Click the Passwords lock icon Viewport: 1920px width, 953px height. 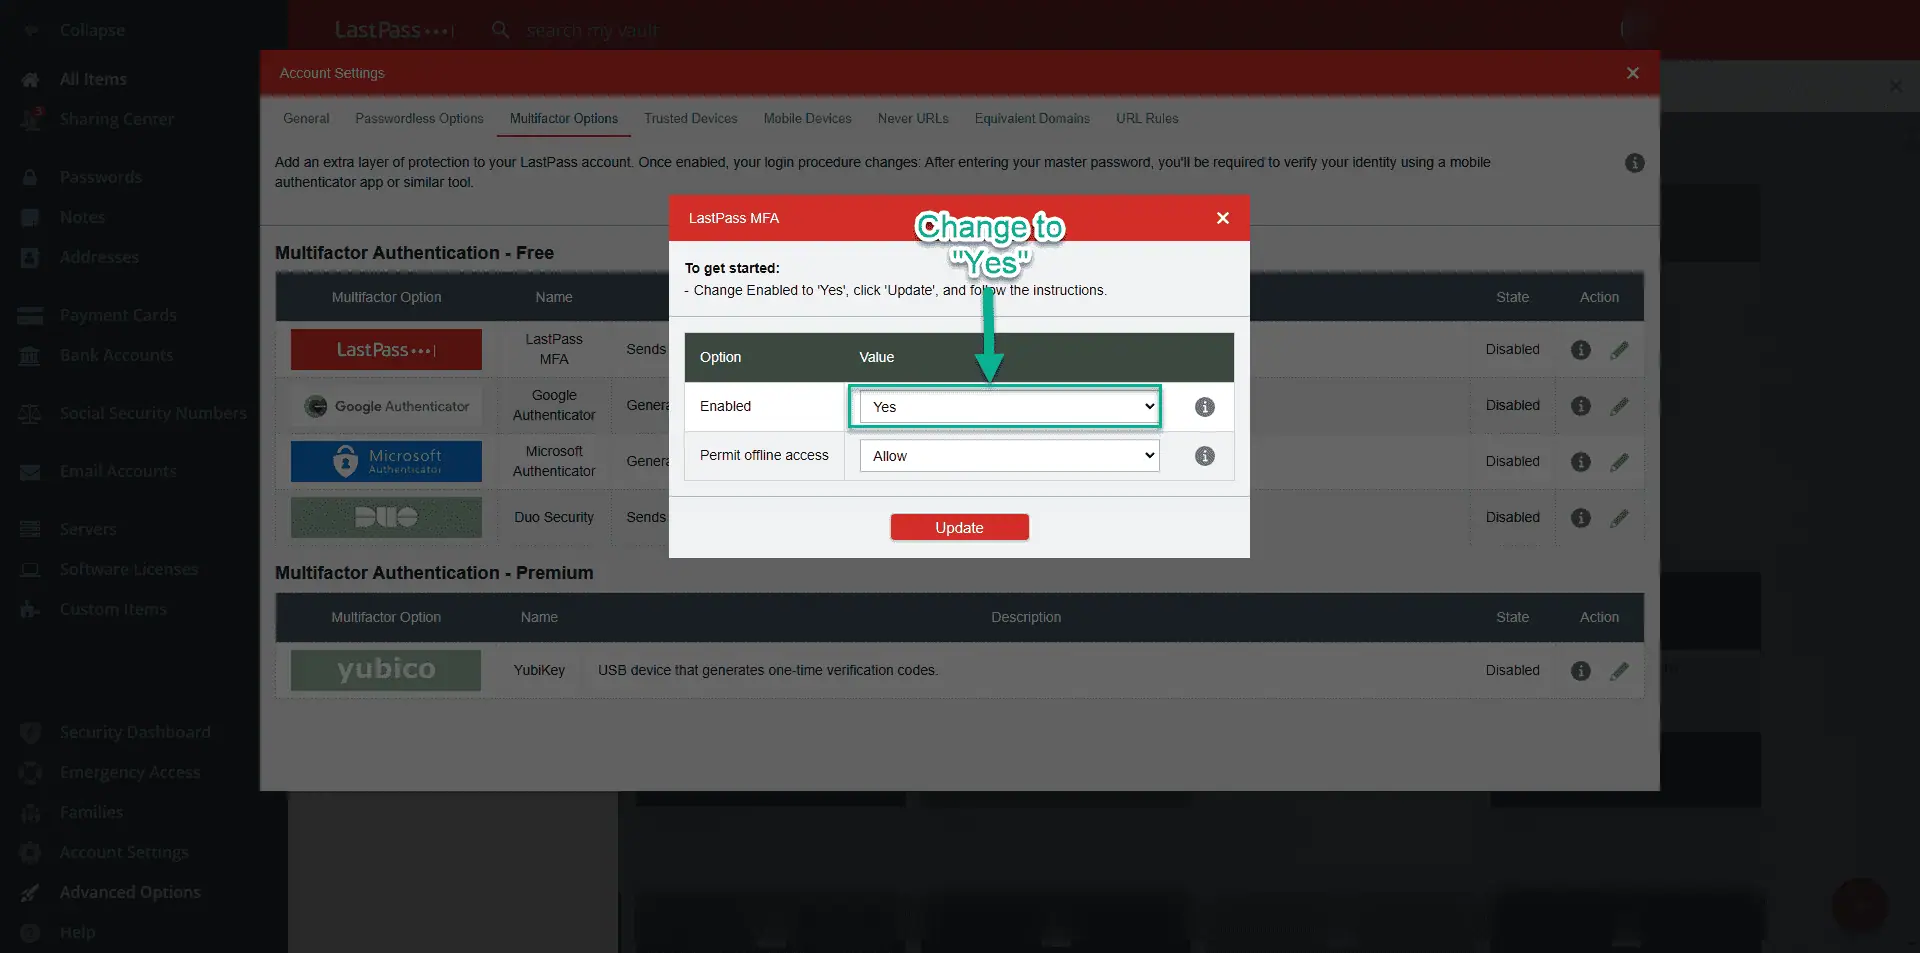(30, 177)
